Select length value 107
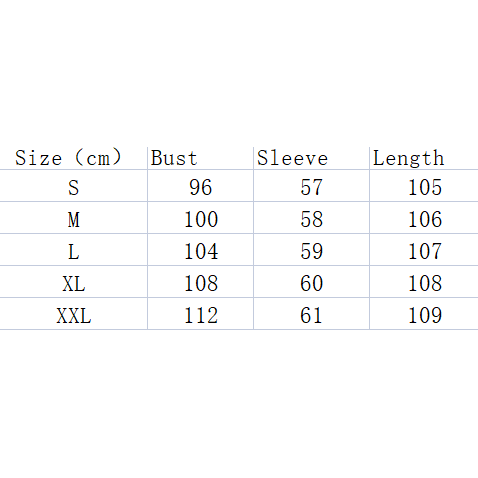Screen dimensions: 478x478 click(x=424, y=250)
